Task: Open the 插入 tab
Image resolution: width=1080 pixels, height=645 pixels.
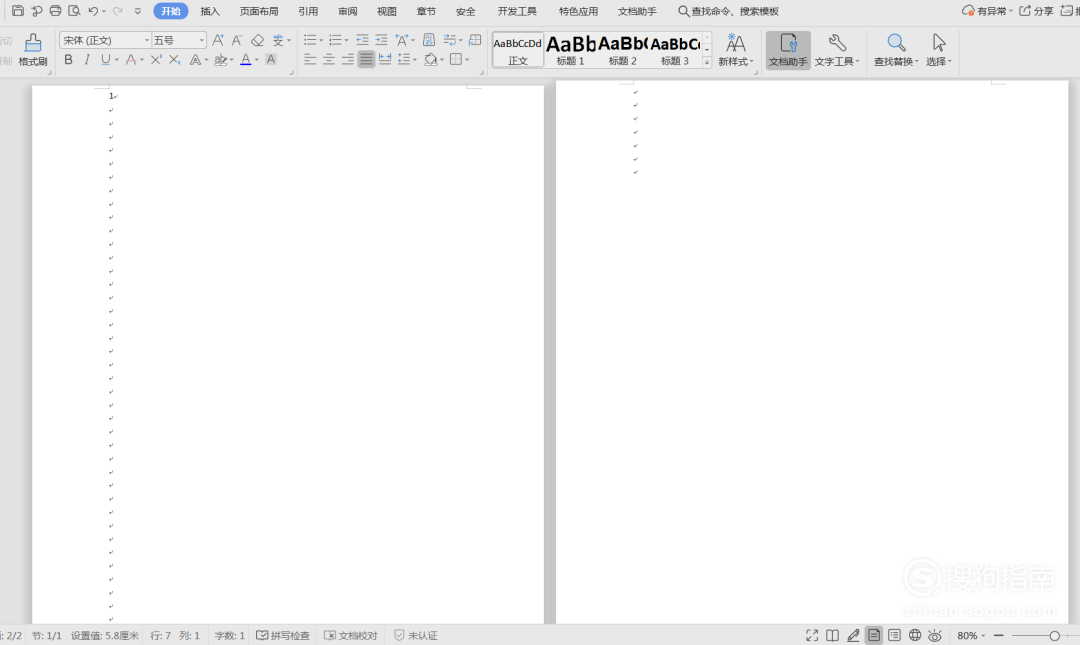Action: pyautogui.click(x=210, y=11)
